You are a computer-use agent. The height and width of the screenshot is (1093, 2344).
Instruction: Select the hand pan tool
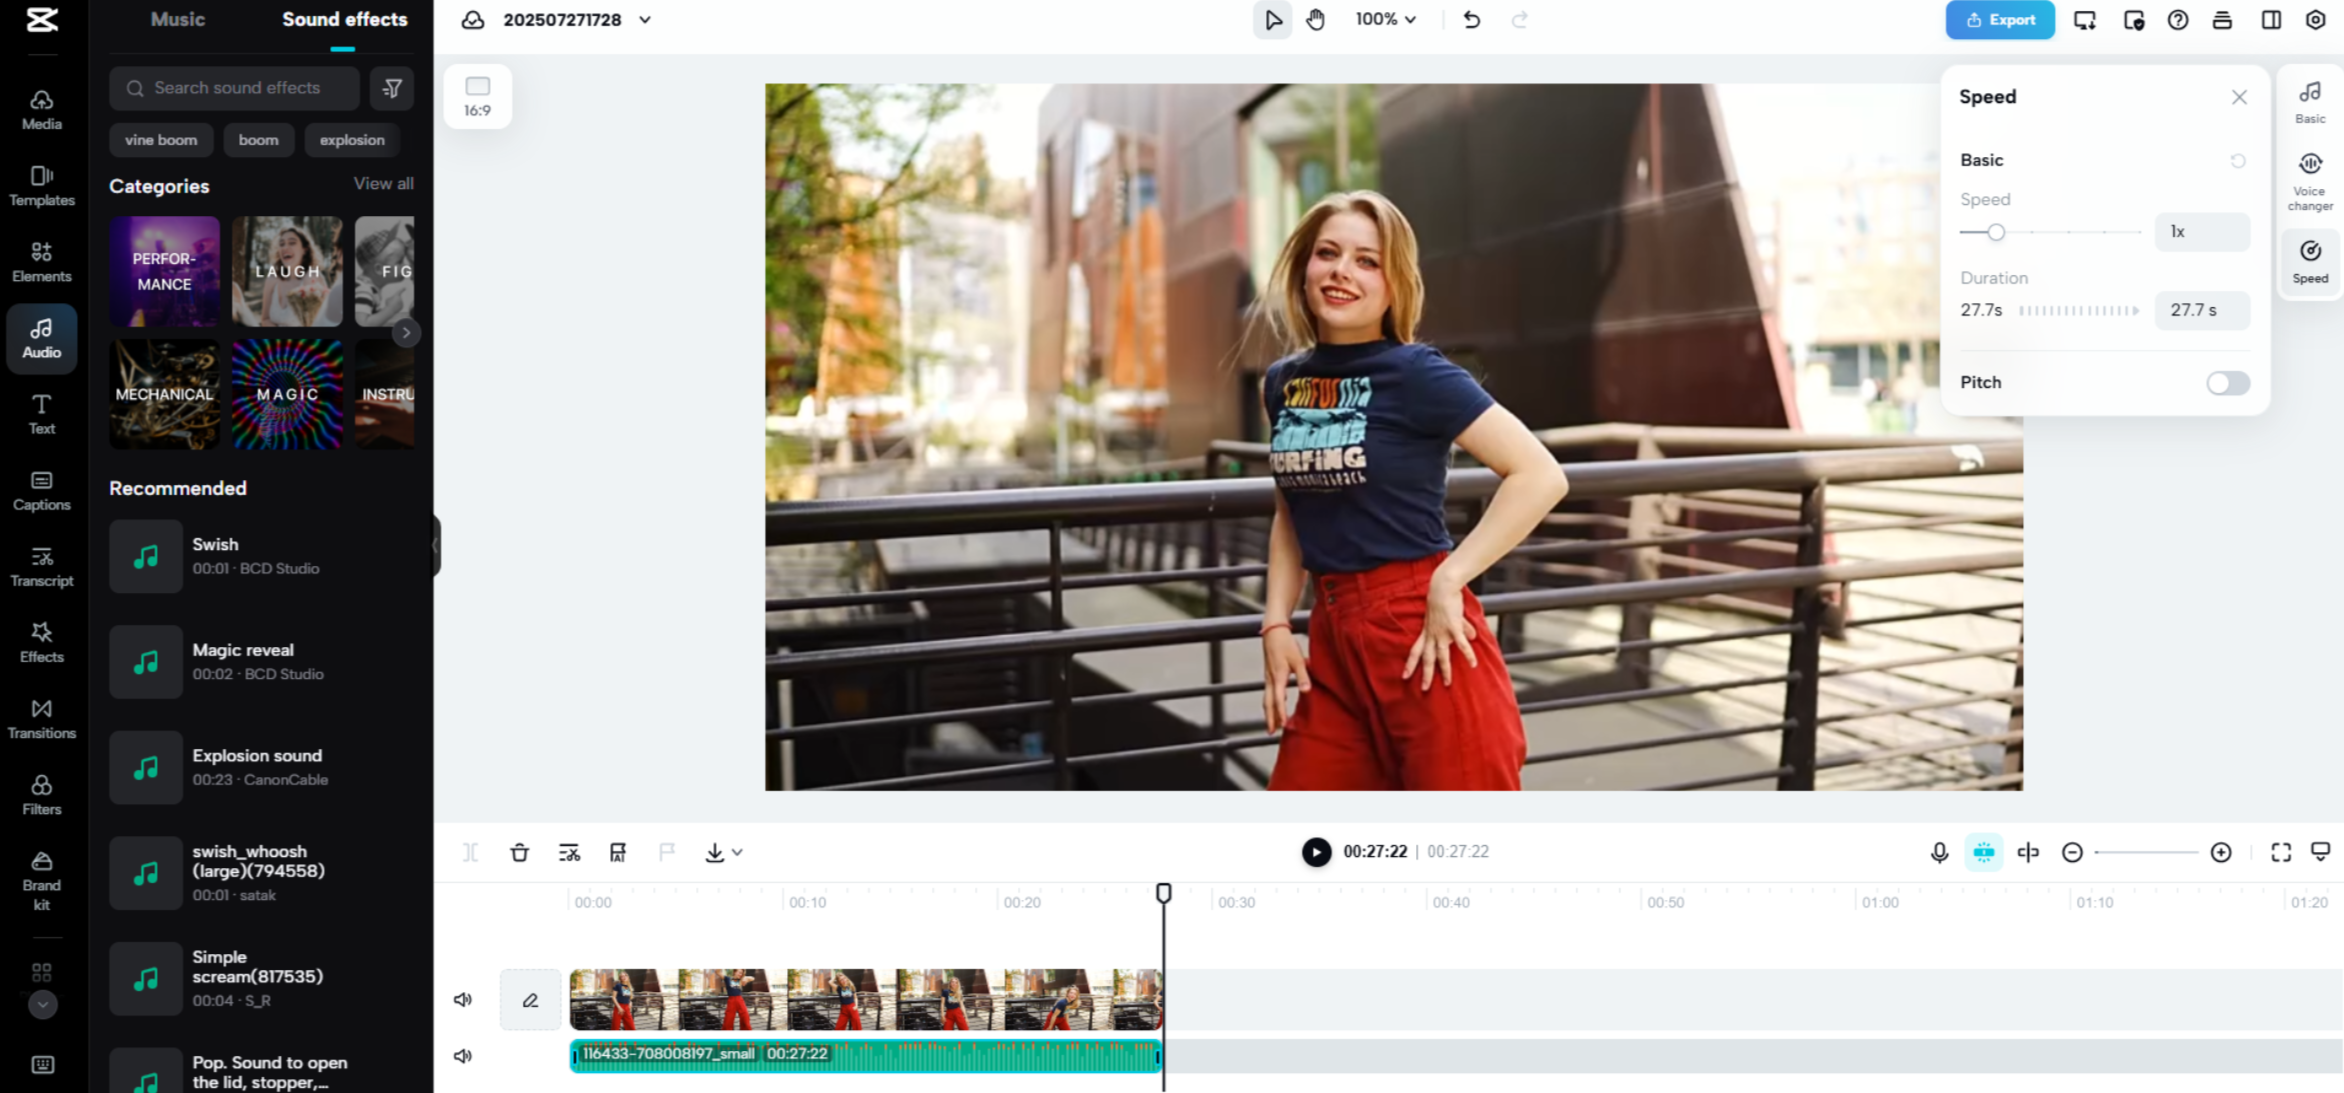pos(1315,20)
